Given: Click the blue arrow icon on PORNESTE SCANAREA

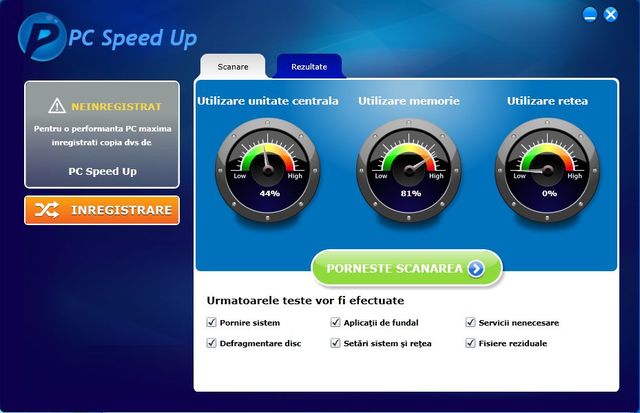Looking at the screenshot, I should [476, 269].
